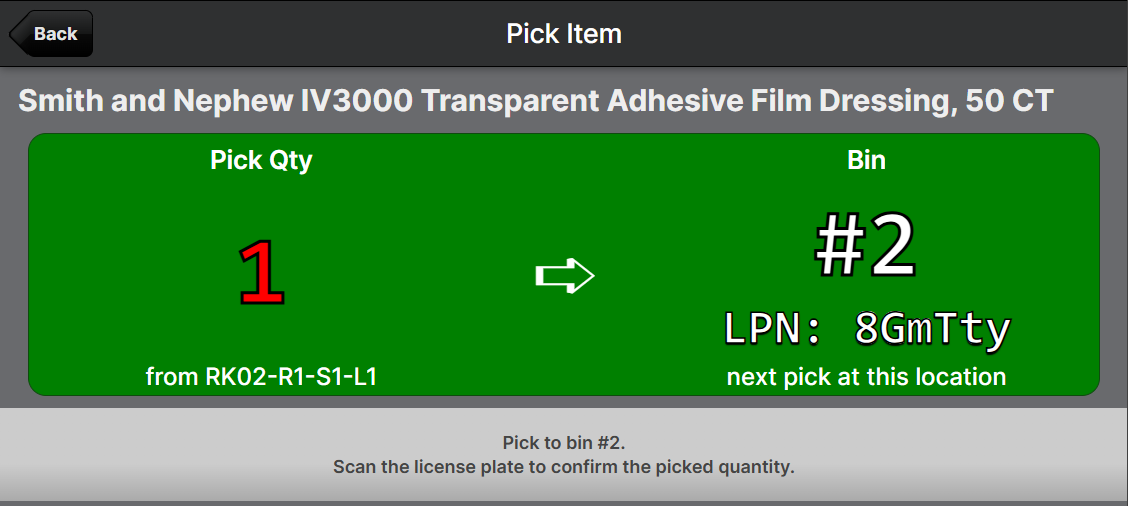Click the white right-pointing arrow icon
Image resolution: width=1128 pixels, height=506 pixels.
coord(565,276)
